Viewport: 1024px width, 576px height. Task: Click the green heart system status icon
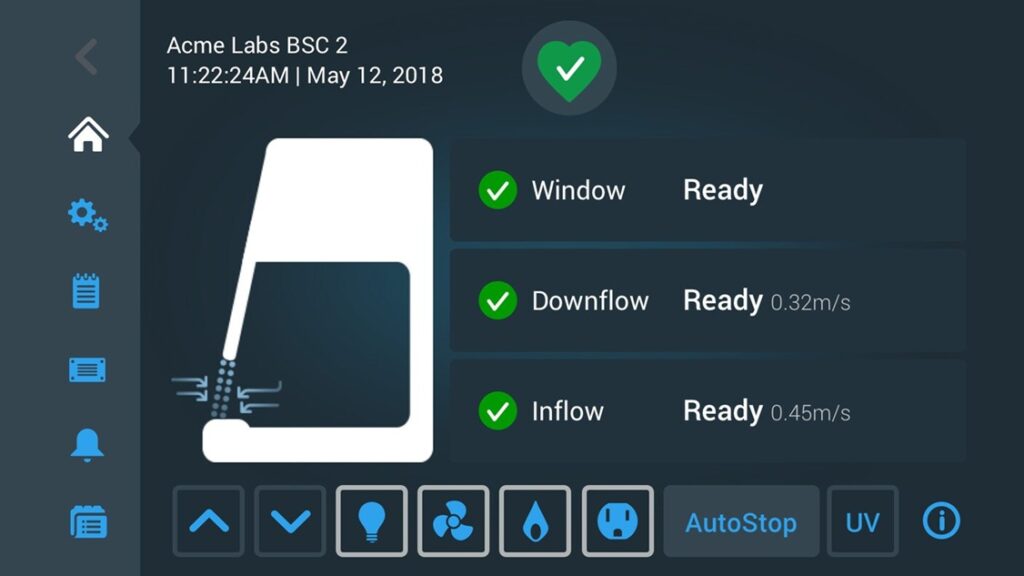pos(569,69)
